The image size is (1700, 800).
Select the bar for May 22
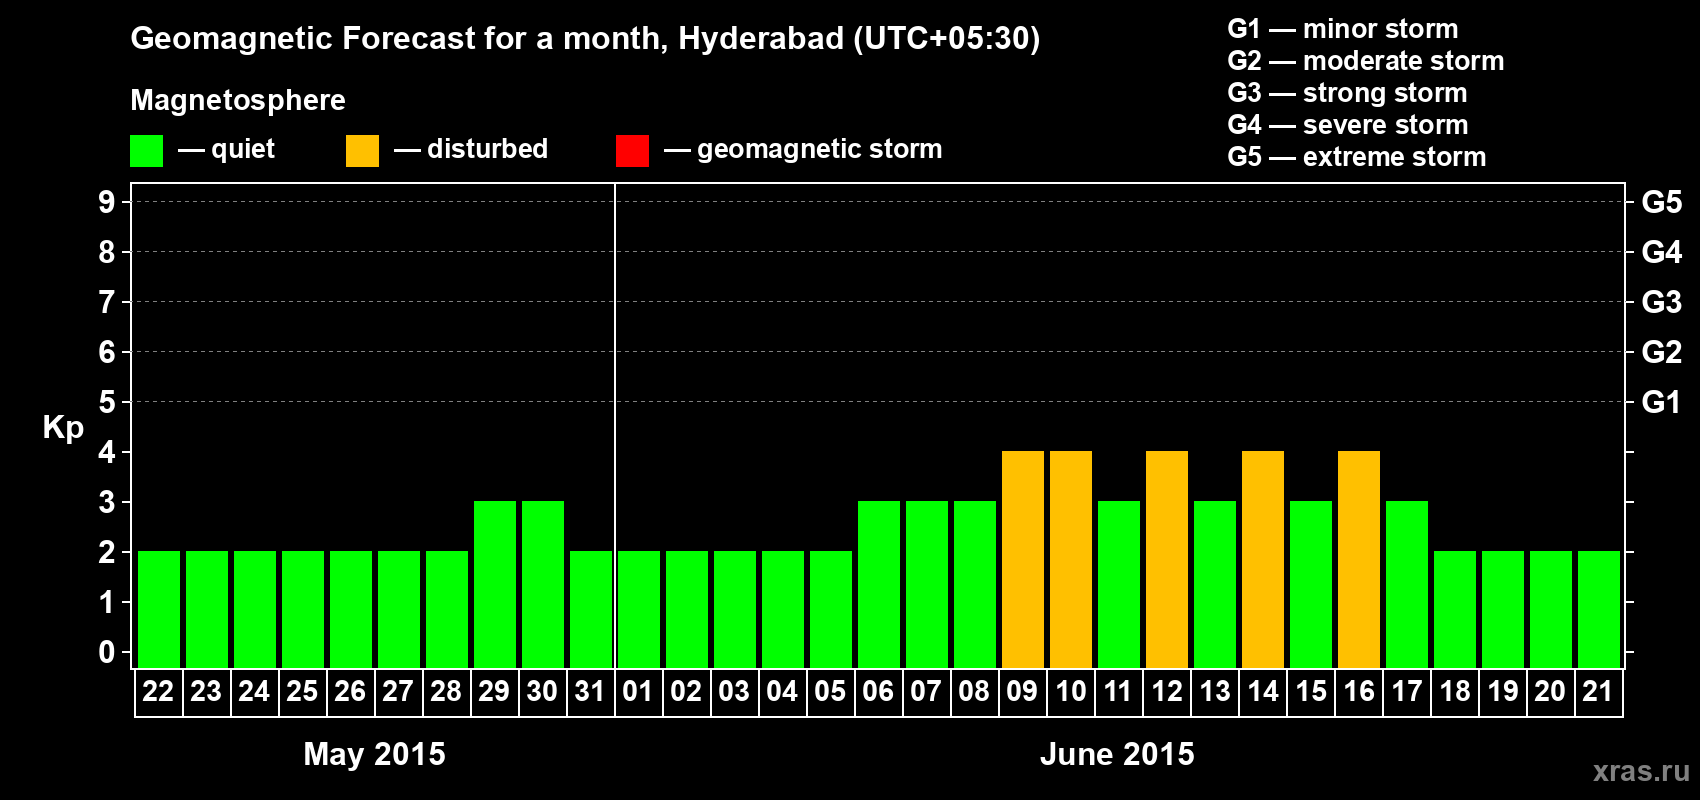click(x=159, y=609)
